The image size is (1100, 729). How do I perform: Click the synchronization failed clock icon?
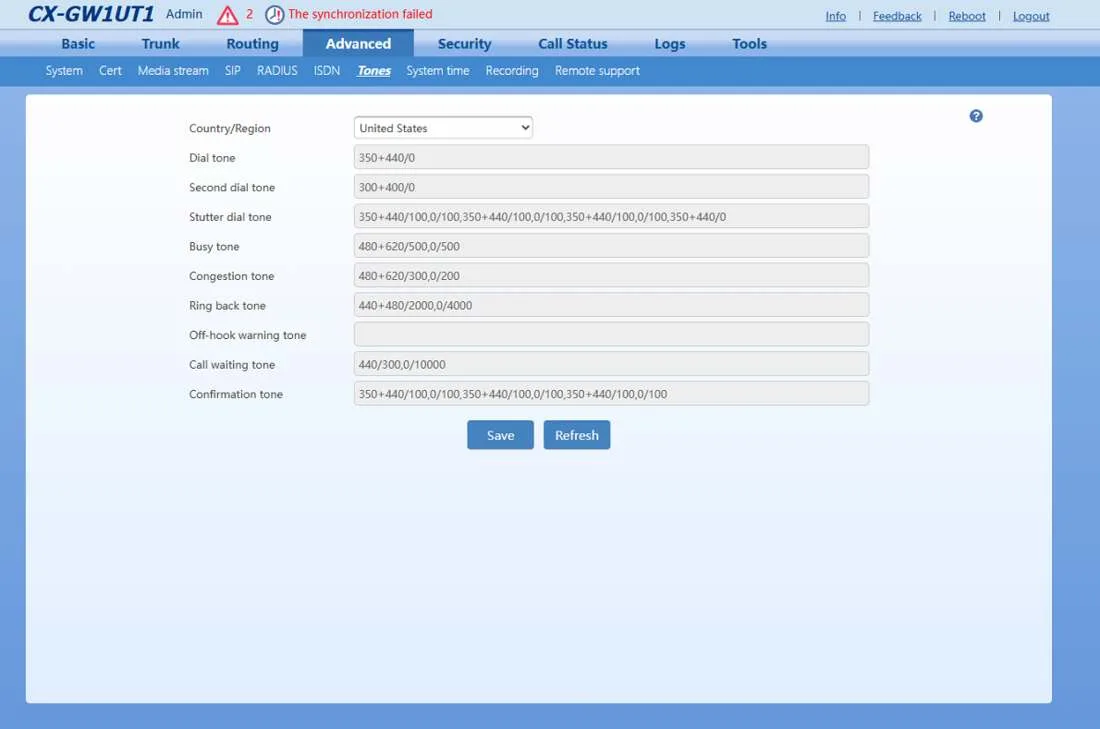coord(274,15)
